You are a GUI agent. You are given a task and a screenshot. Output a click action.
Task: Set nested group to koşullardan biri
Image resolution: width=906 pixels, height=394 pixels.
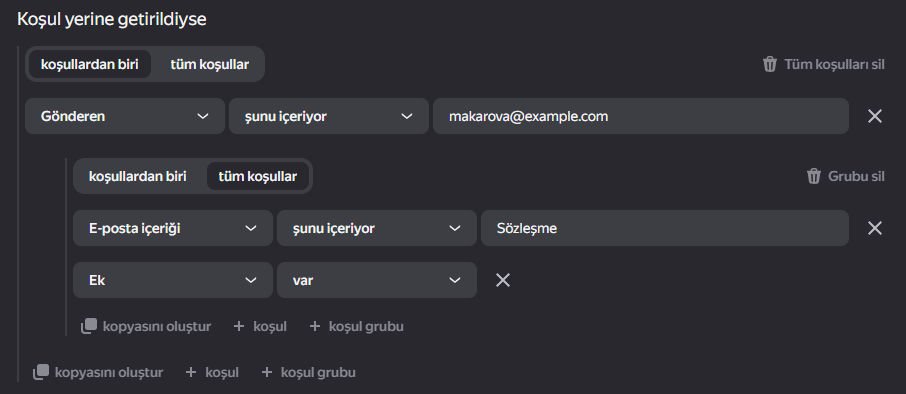138,176
